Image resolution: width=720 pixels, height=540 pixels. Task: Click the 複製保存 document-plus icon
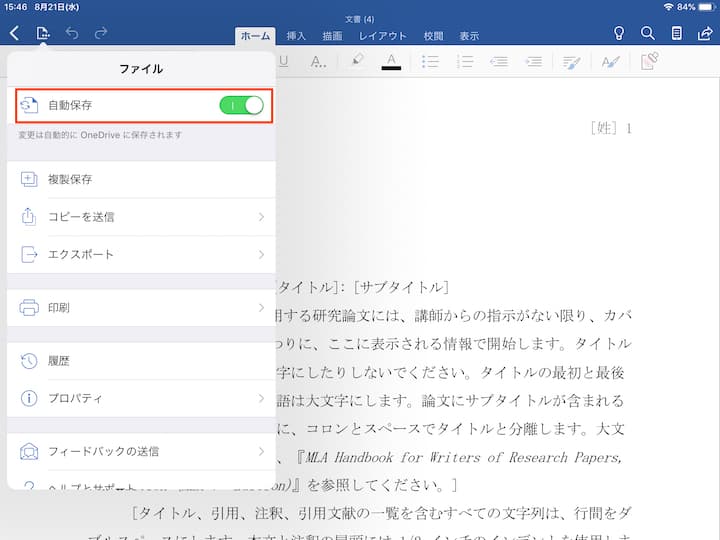(x=29, y=179)
